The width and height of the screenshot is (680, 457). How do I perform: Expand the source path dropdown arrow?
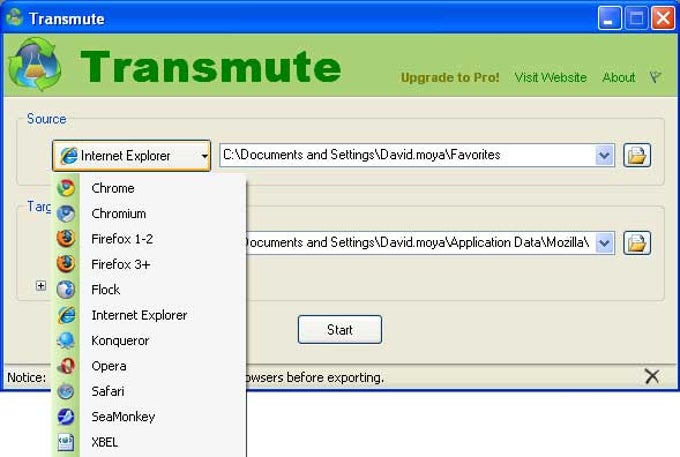pyautogui.click(x=605, y=155)
